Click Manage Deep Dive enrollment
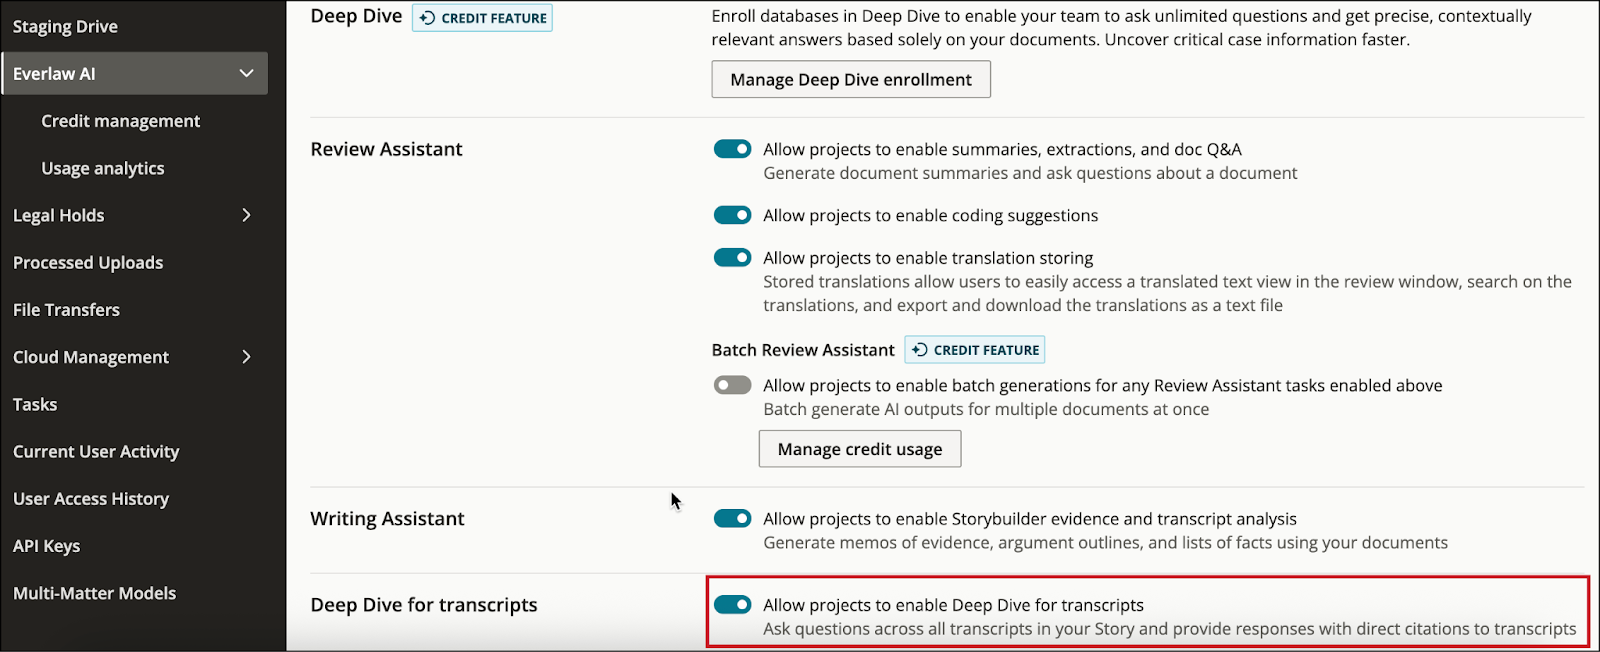The width and height of the screenshot is (1600, 652). (x=849, y=79)
